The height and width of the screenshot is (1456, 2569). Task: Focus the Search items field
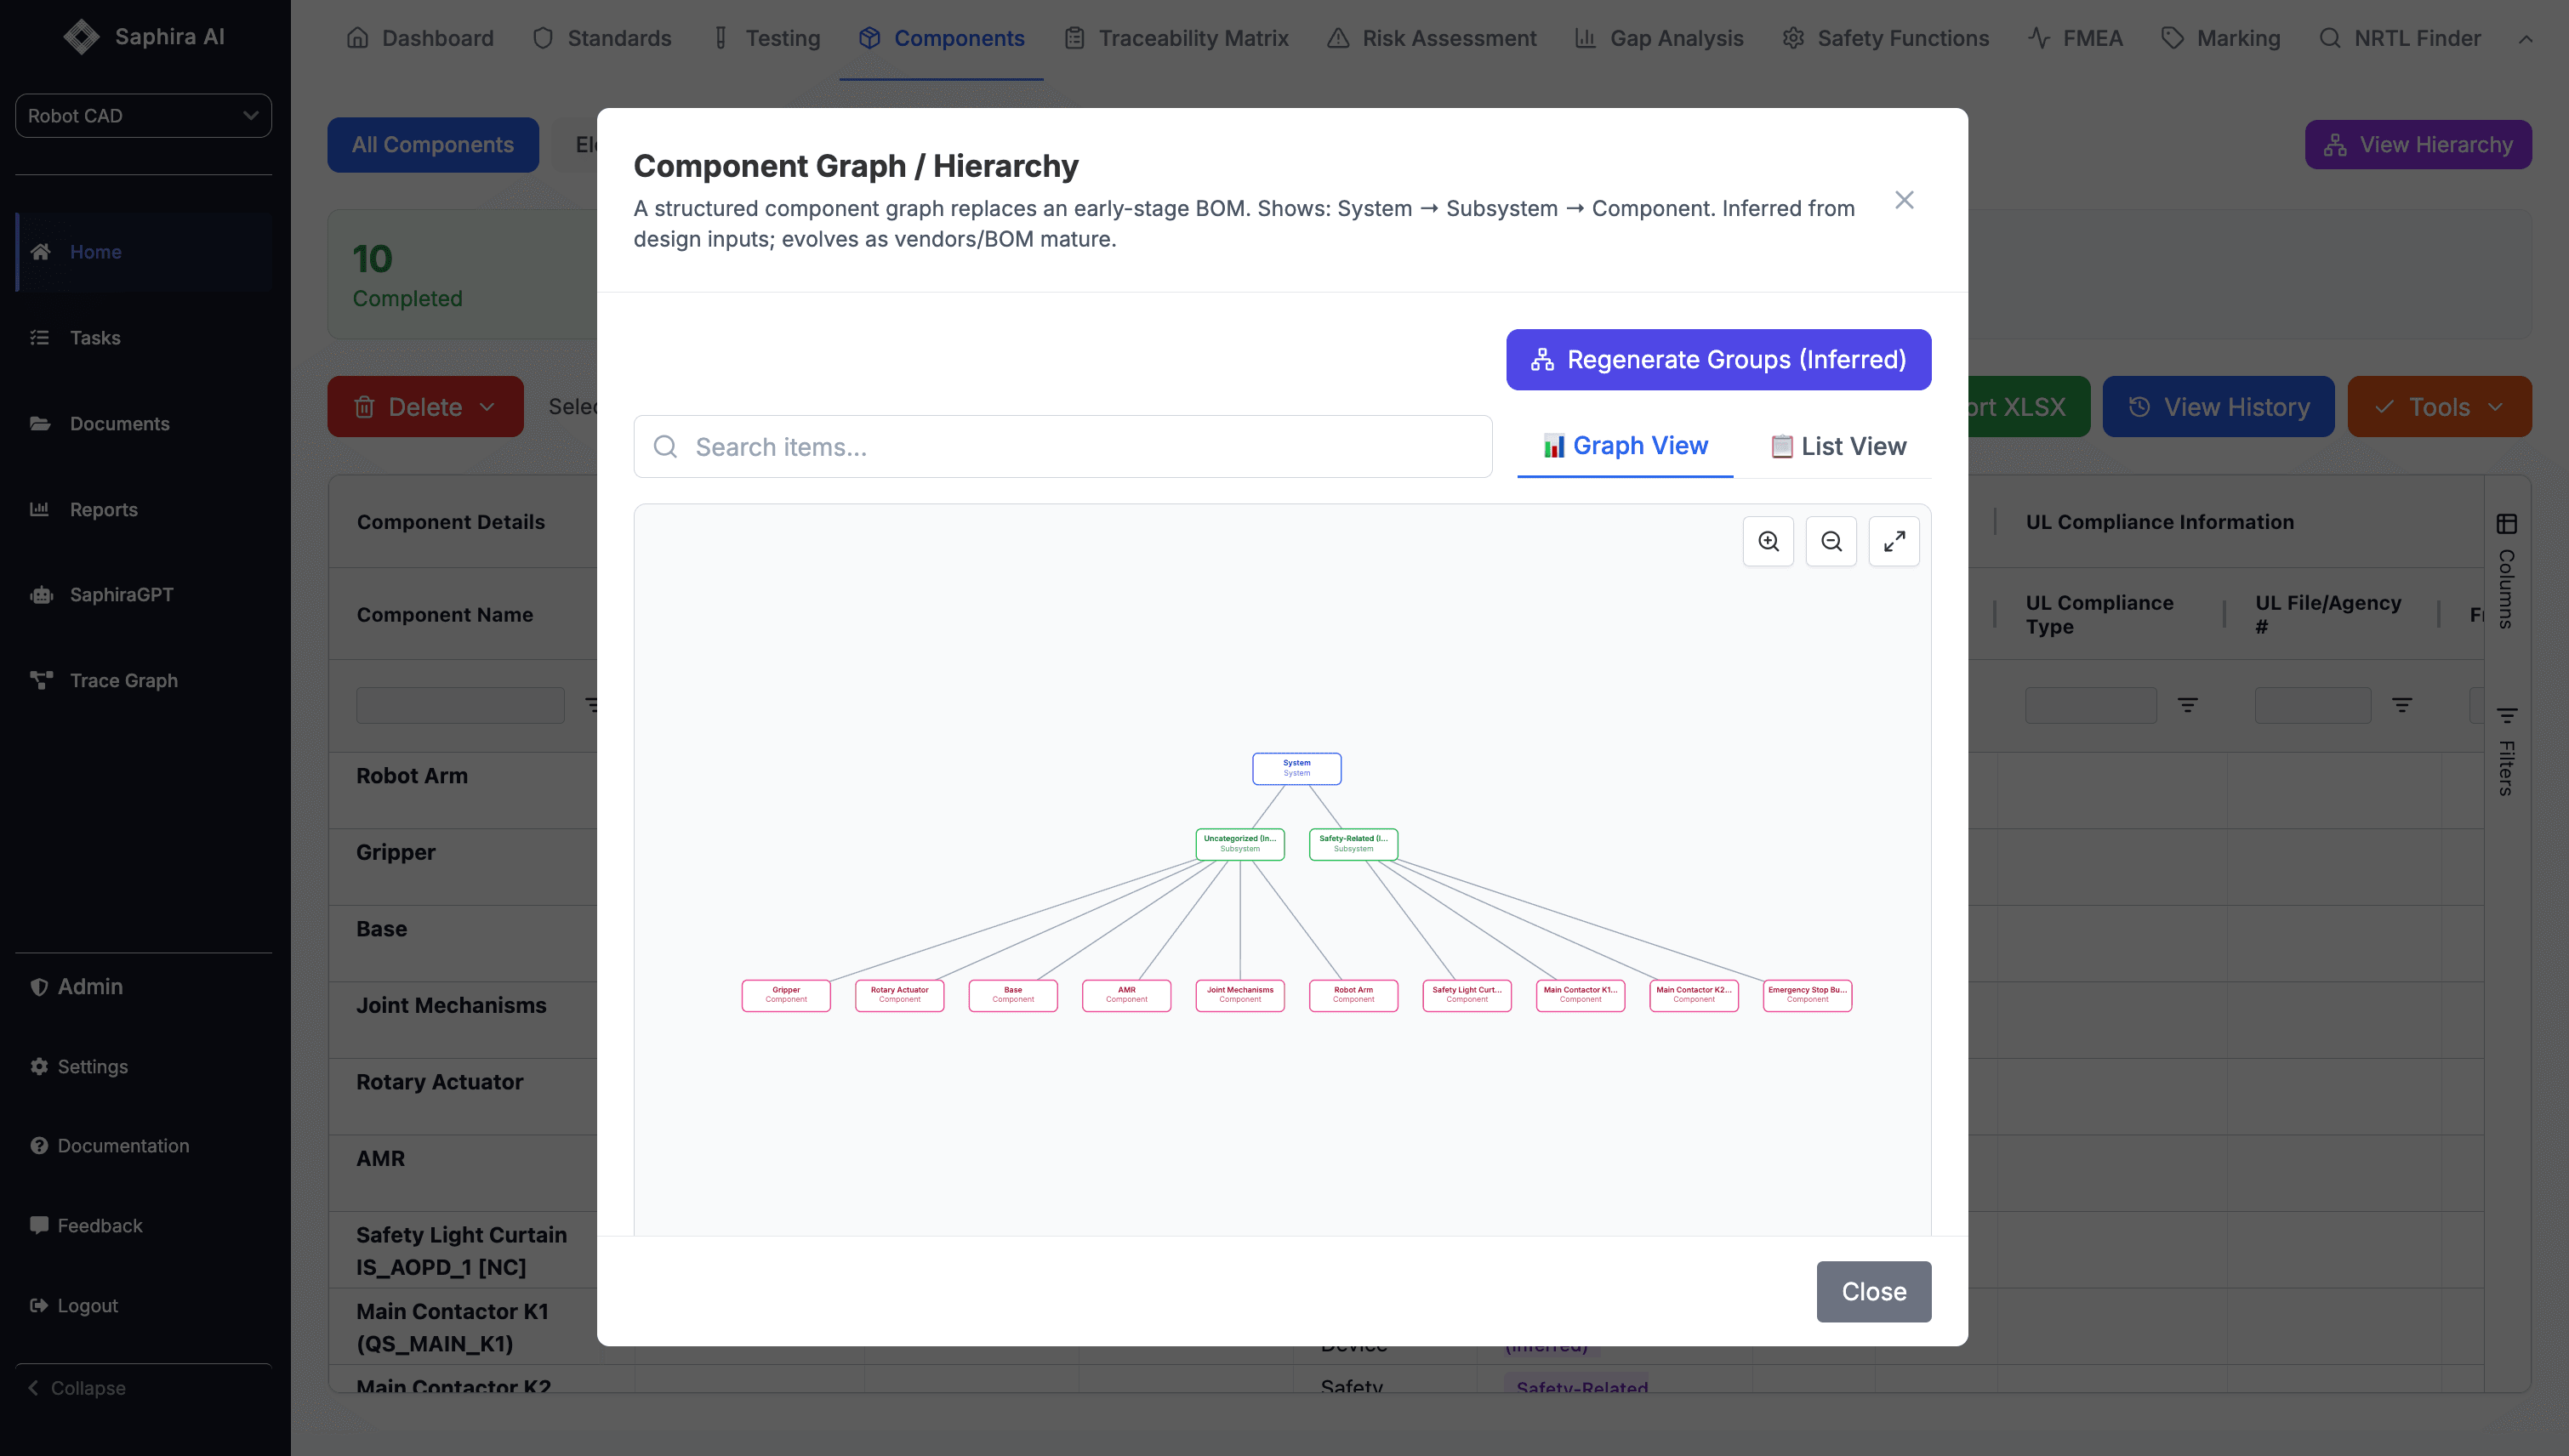1063,447
